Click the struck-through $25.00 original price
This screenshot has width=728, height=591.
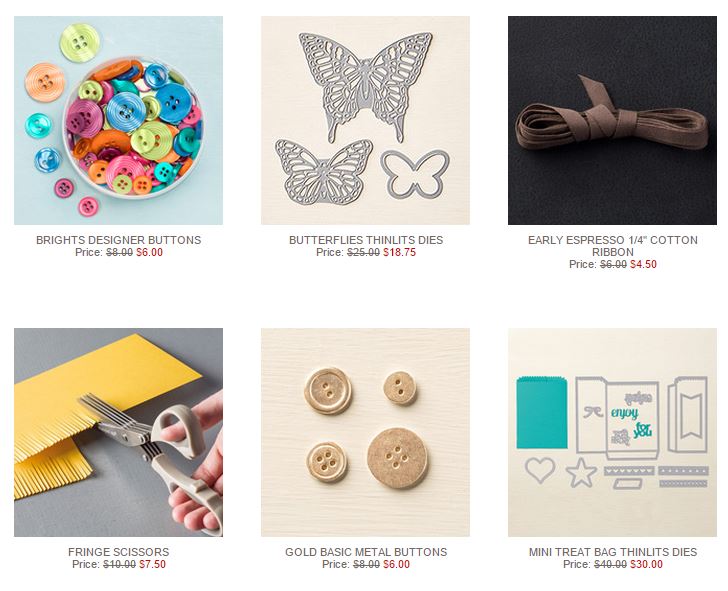coord(364,253)
